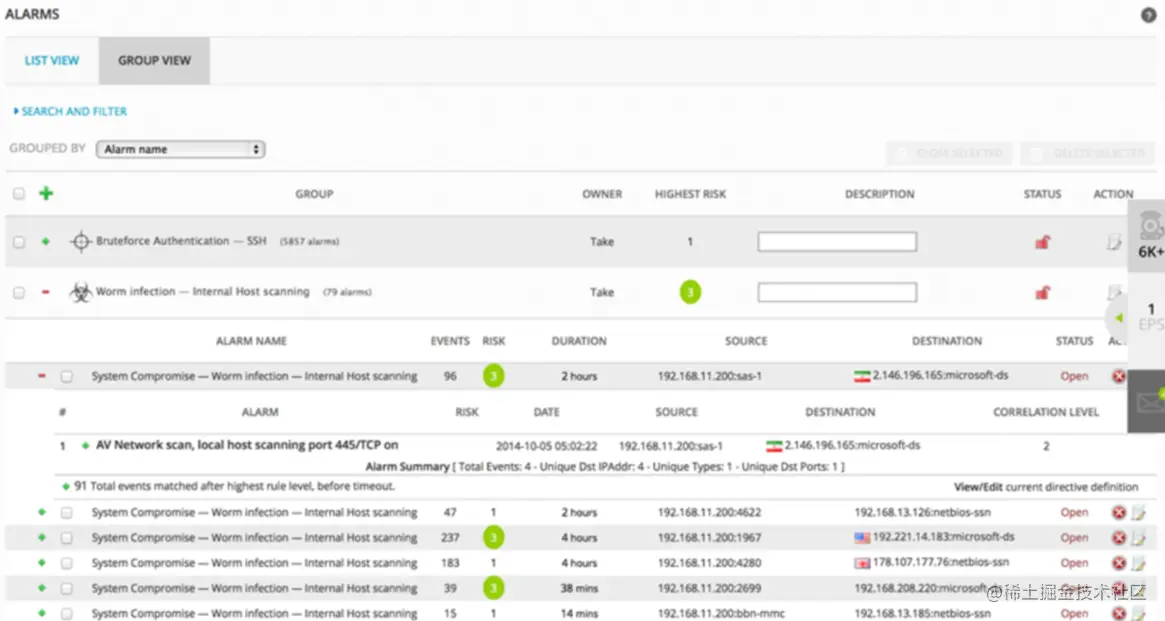Expand the 39-event Worm infection alarm

(42, 588)
